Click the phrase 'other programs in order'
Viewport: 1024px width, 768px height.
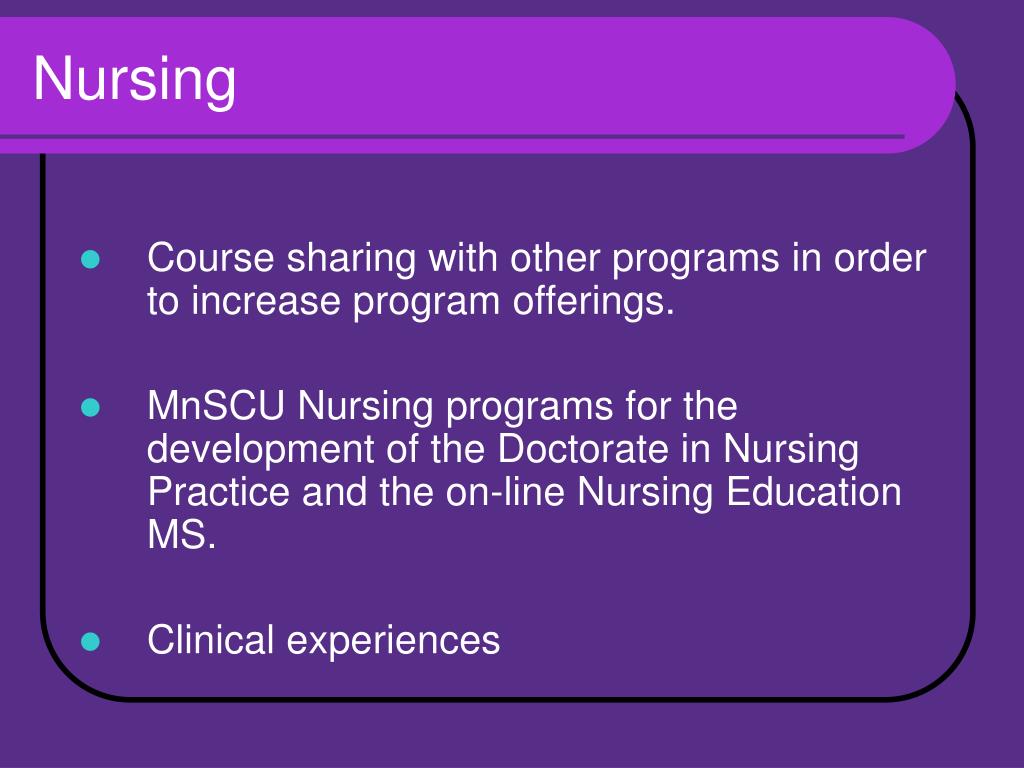[718, 259]
